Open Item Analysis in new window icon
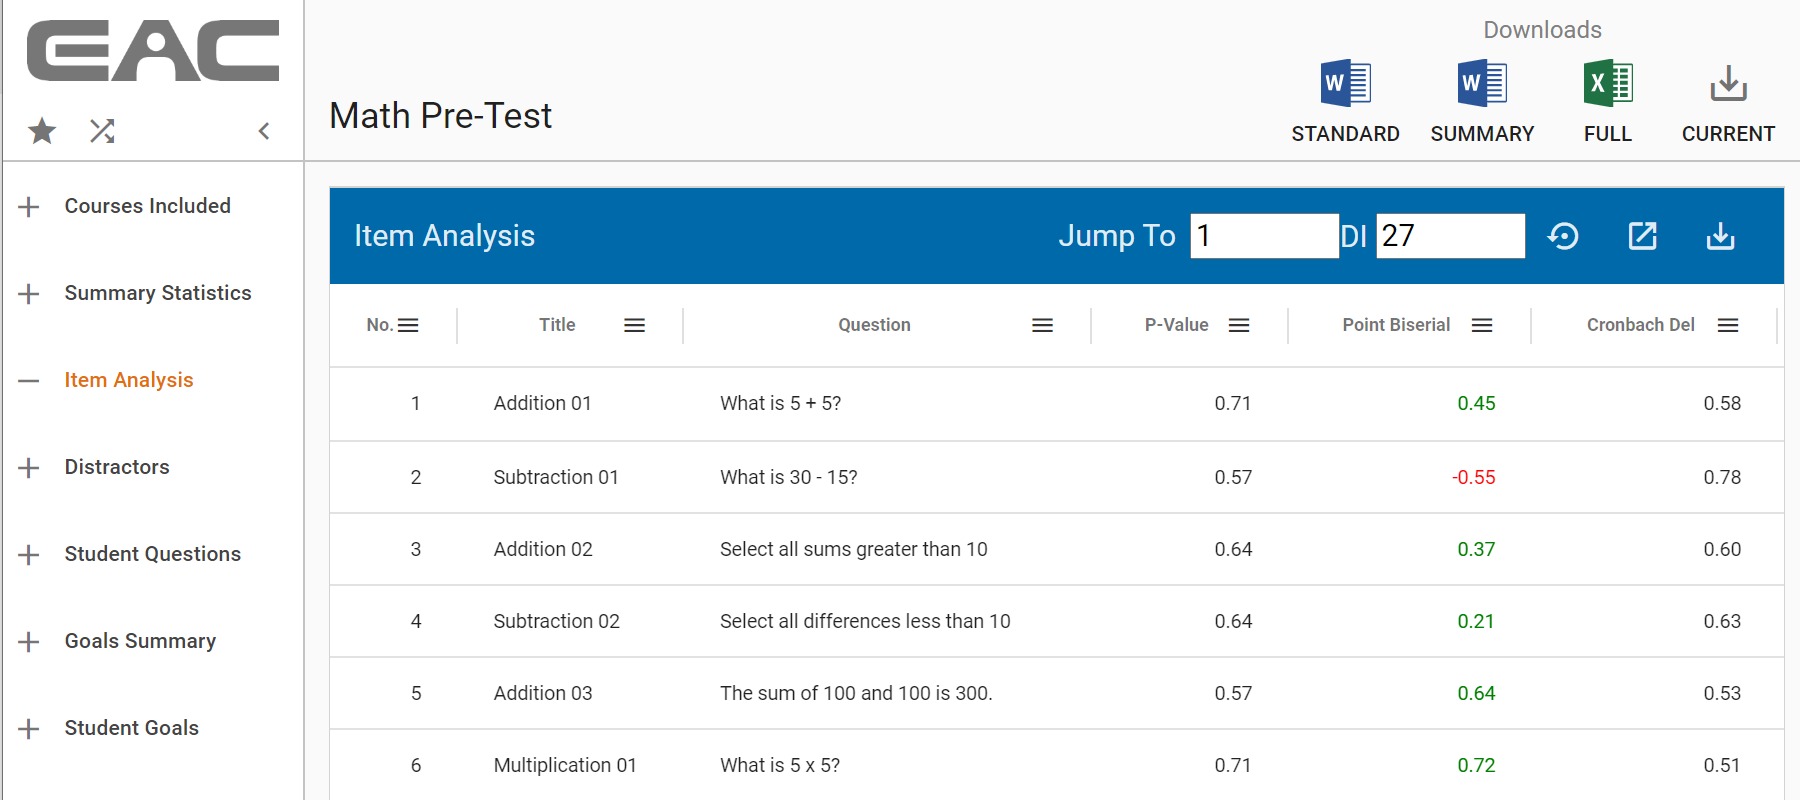Viewport: 1800px width, 800px height. (1642, 236)
